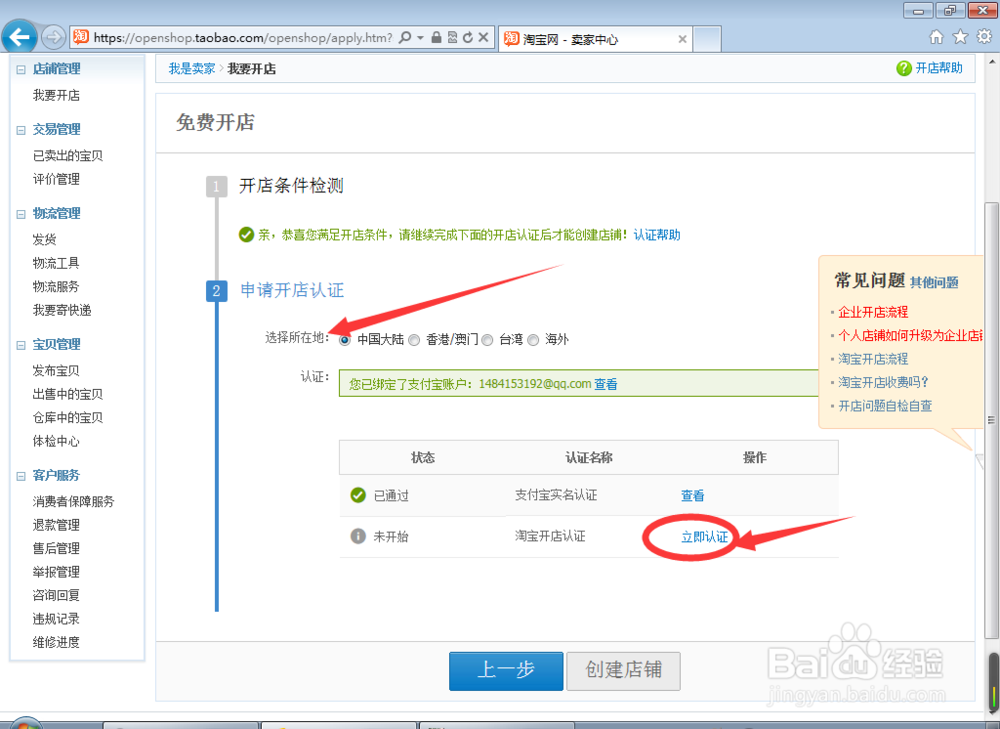Open 售后管理 in sidebar

pos(56,549)
